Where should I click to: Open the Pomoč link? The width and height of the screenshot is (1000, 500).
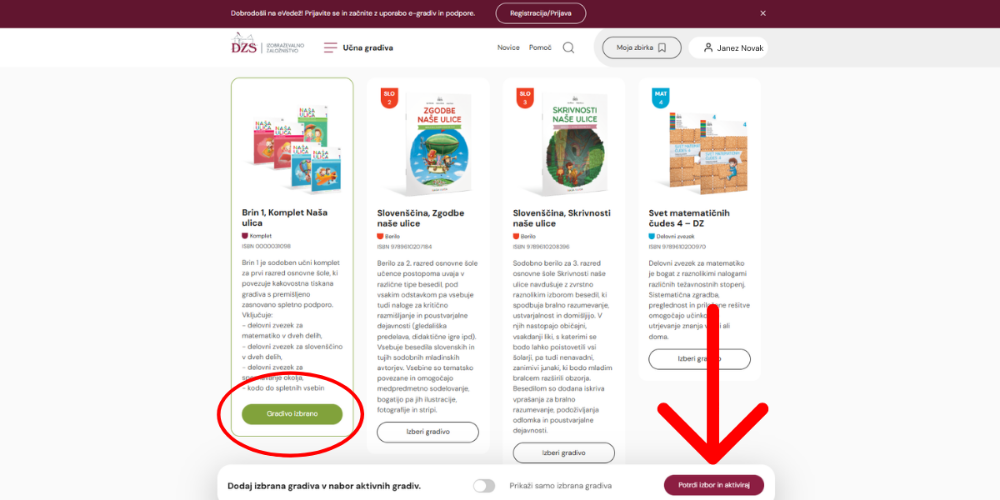pos(540,48)
